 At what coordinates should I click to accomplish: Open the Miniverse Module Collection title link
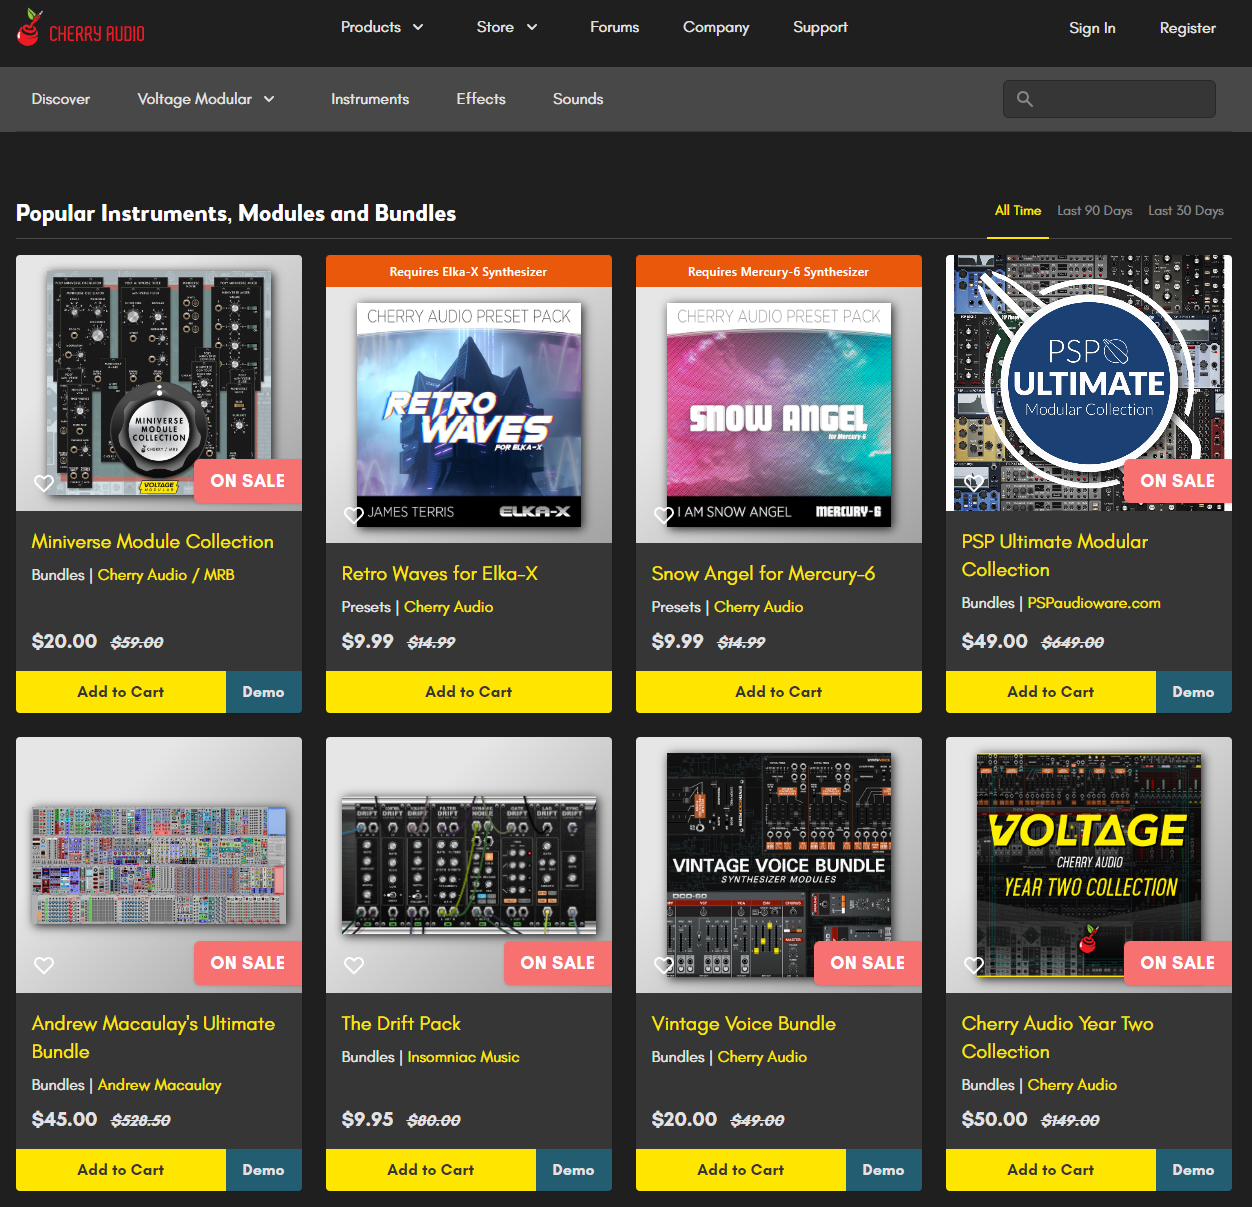tap(152, 542)
